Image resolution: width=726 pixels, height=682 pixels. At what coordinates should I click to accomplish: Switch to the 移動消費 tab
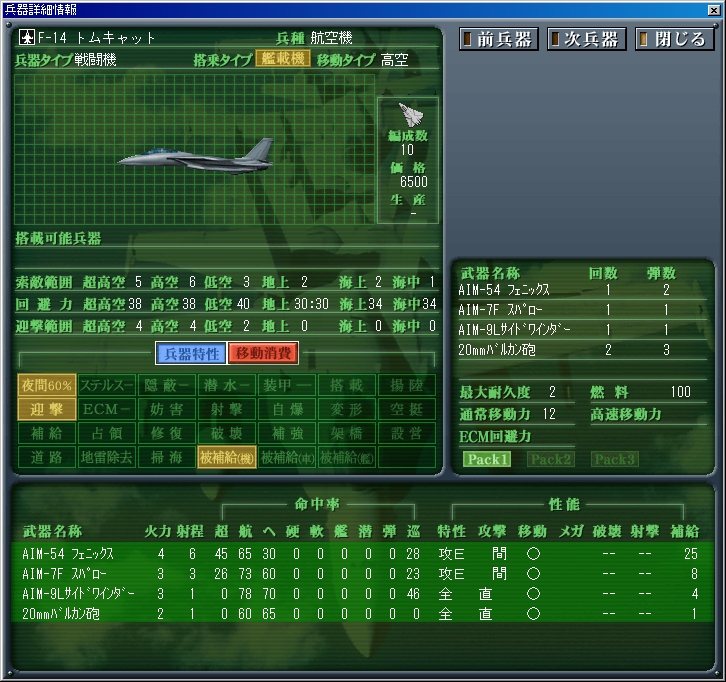click(263, 354)
